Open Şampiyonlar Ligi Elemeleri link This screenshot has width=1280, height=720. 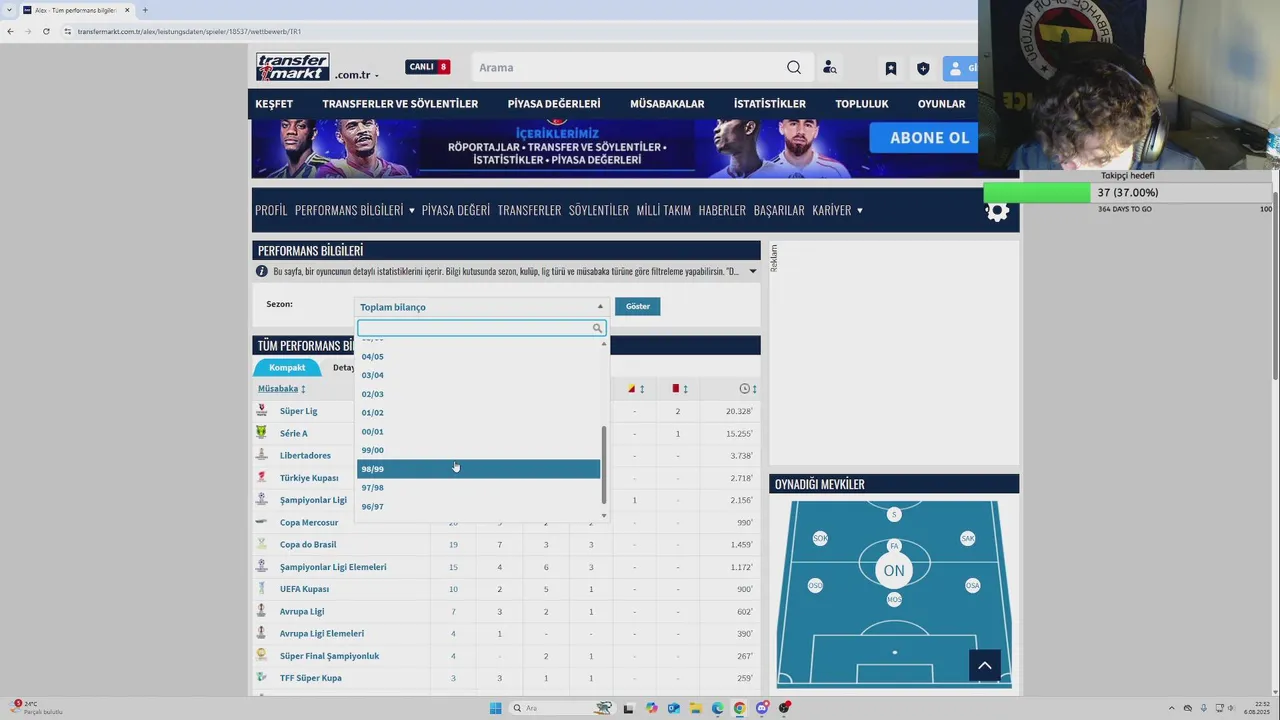(x=333, y=567)
